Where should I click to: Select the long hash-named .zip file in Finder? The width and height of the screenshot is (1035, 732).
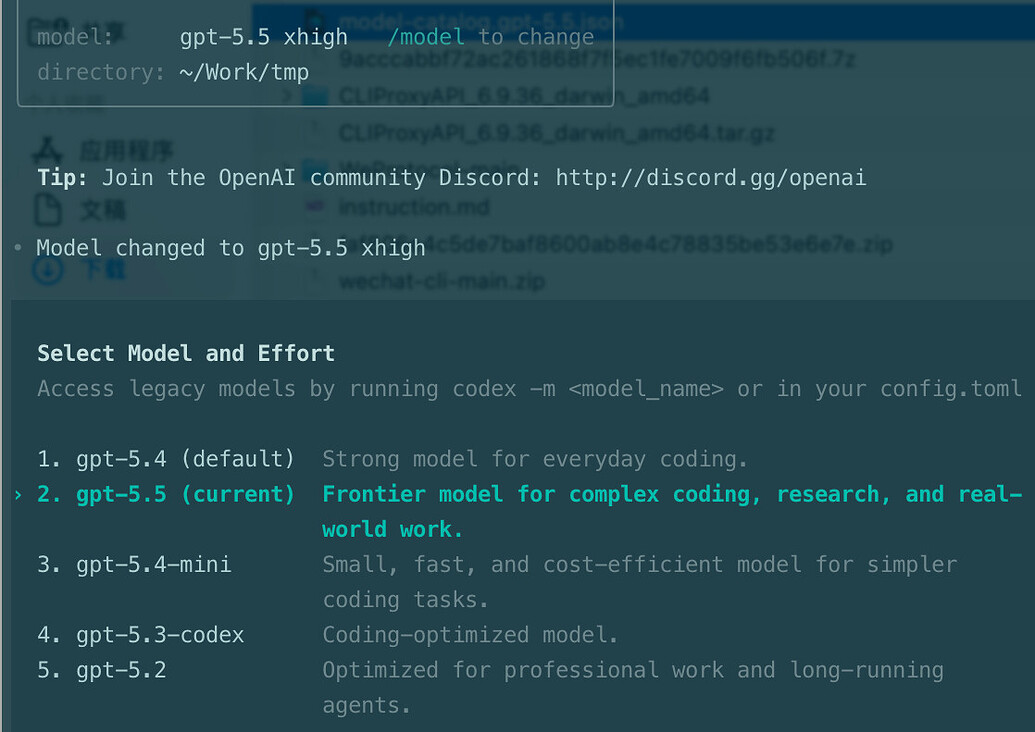pos(616,245)
